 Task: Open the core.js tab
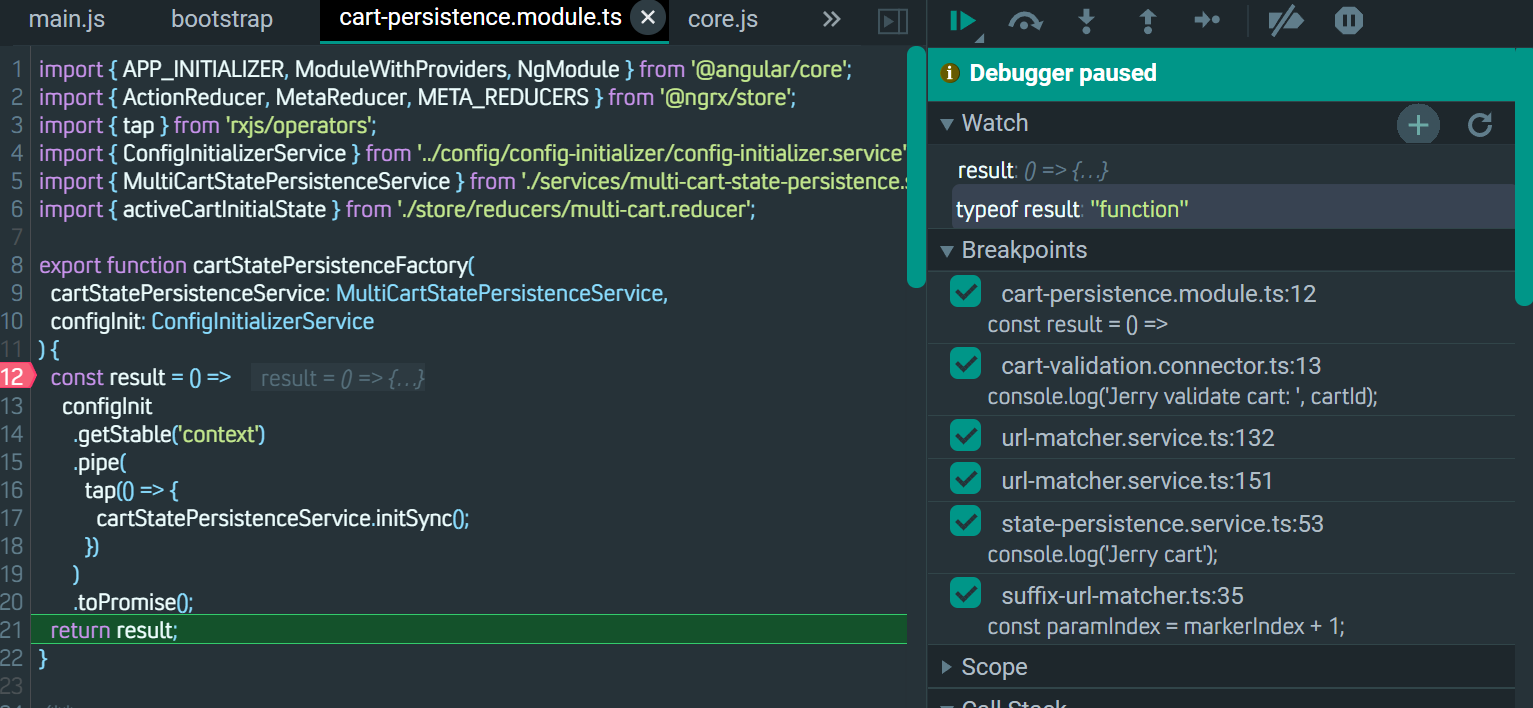pyautogui.click(x=723, y=19)
